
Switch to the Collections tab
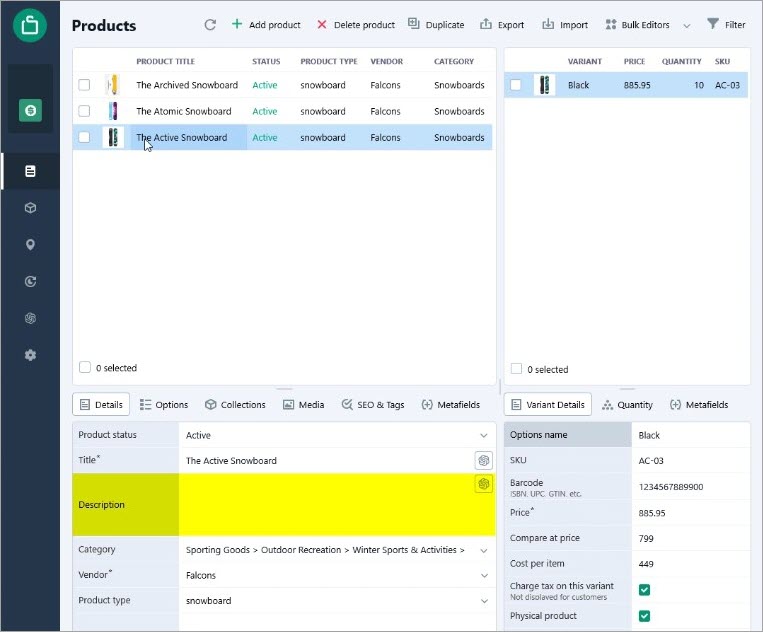[236, 405]
